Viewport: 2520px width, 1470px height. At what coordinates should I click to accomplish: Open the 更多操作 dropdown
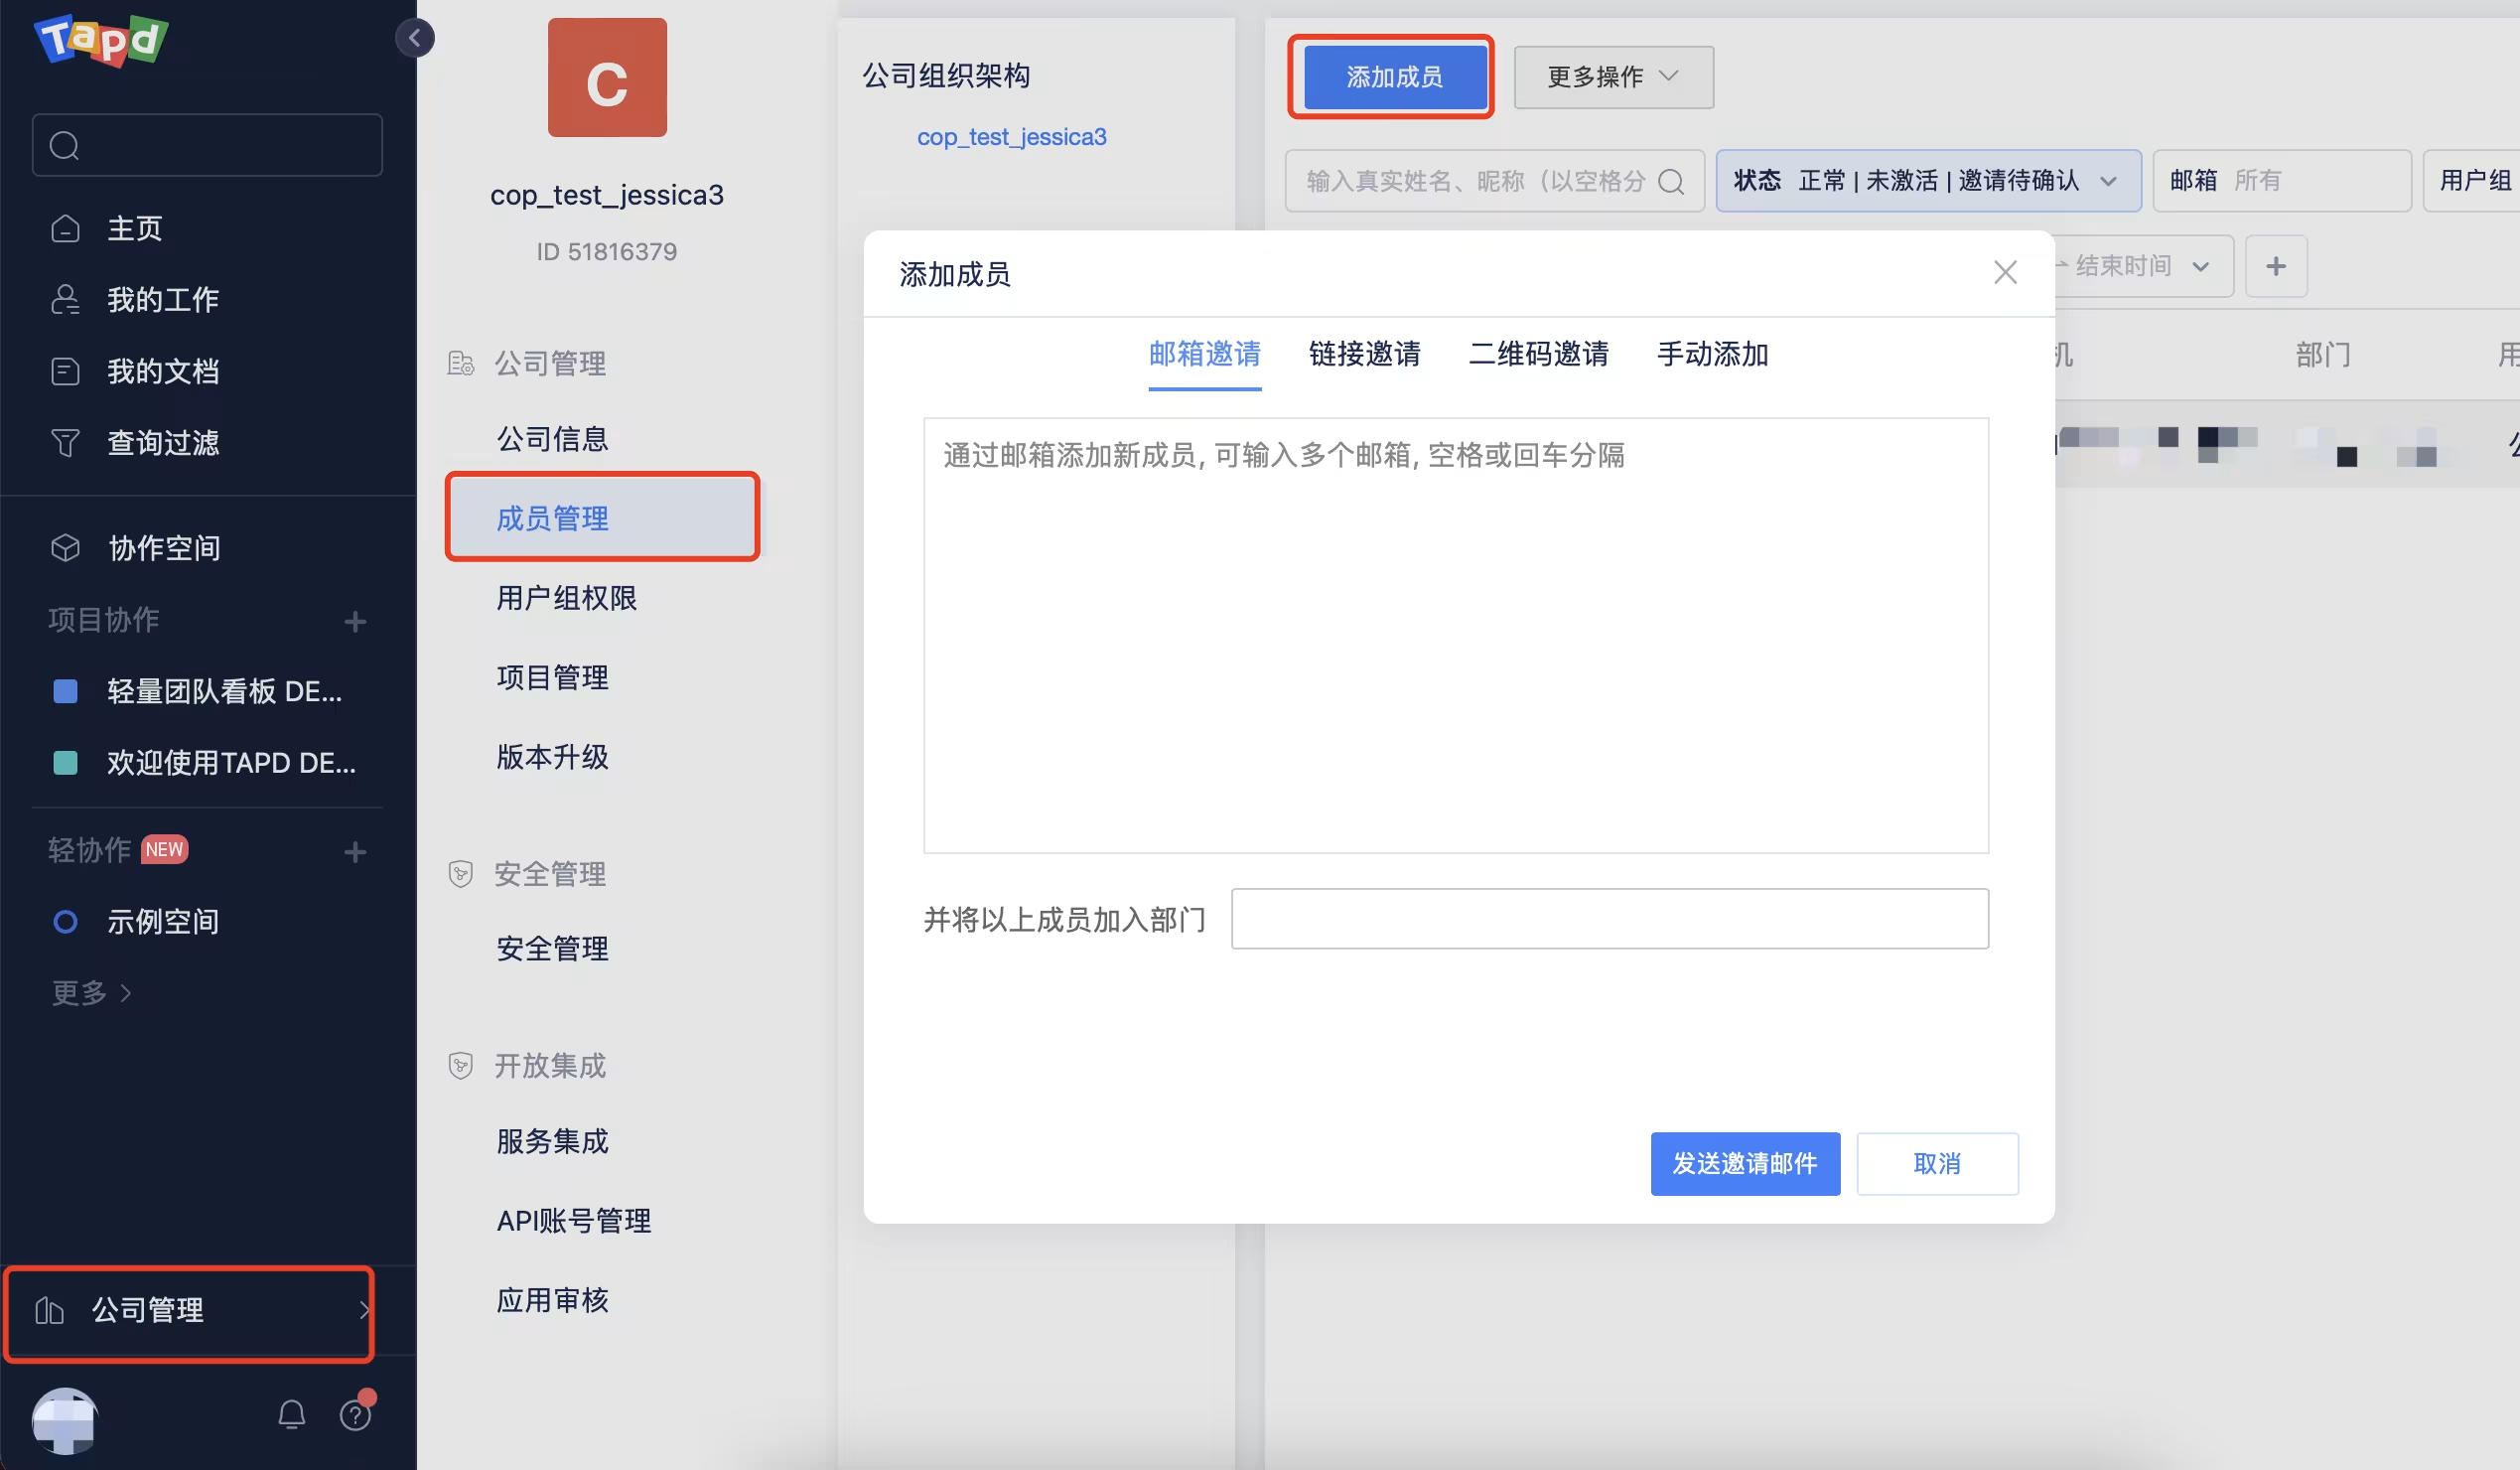(1613, 77)
